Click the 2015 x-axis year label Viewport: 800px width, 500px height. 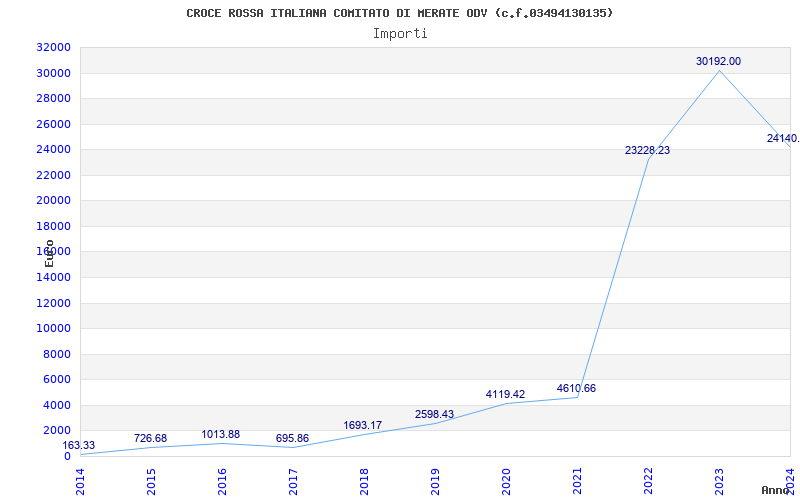pyautogui.click(x=152, y=482)
